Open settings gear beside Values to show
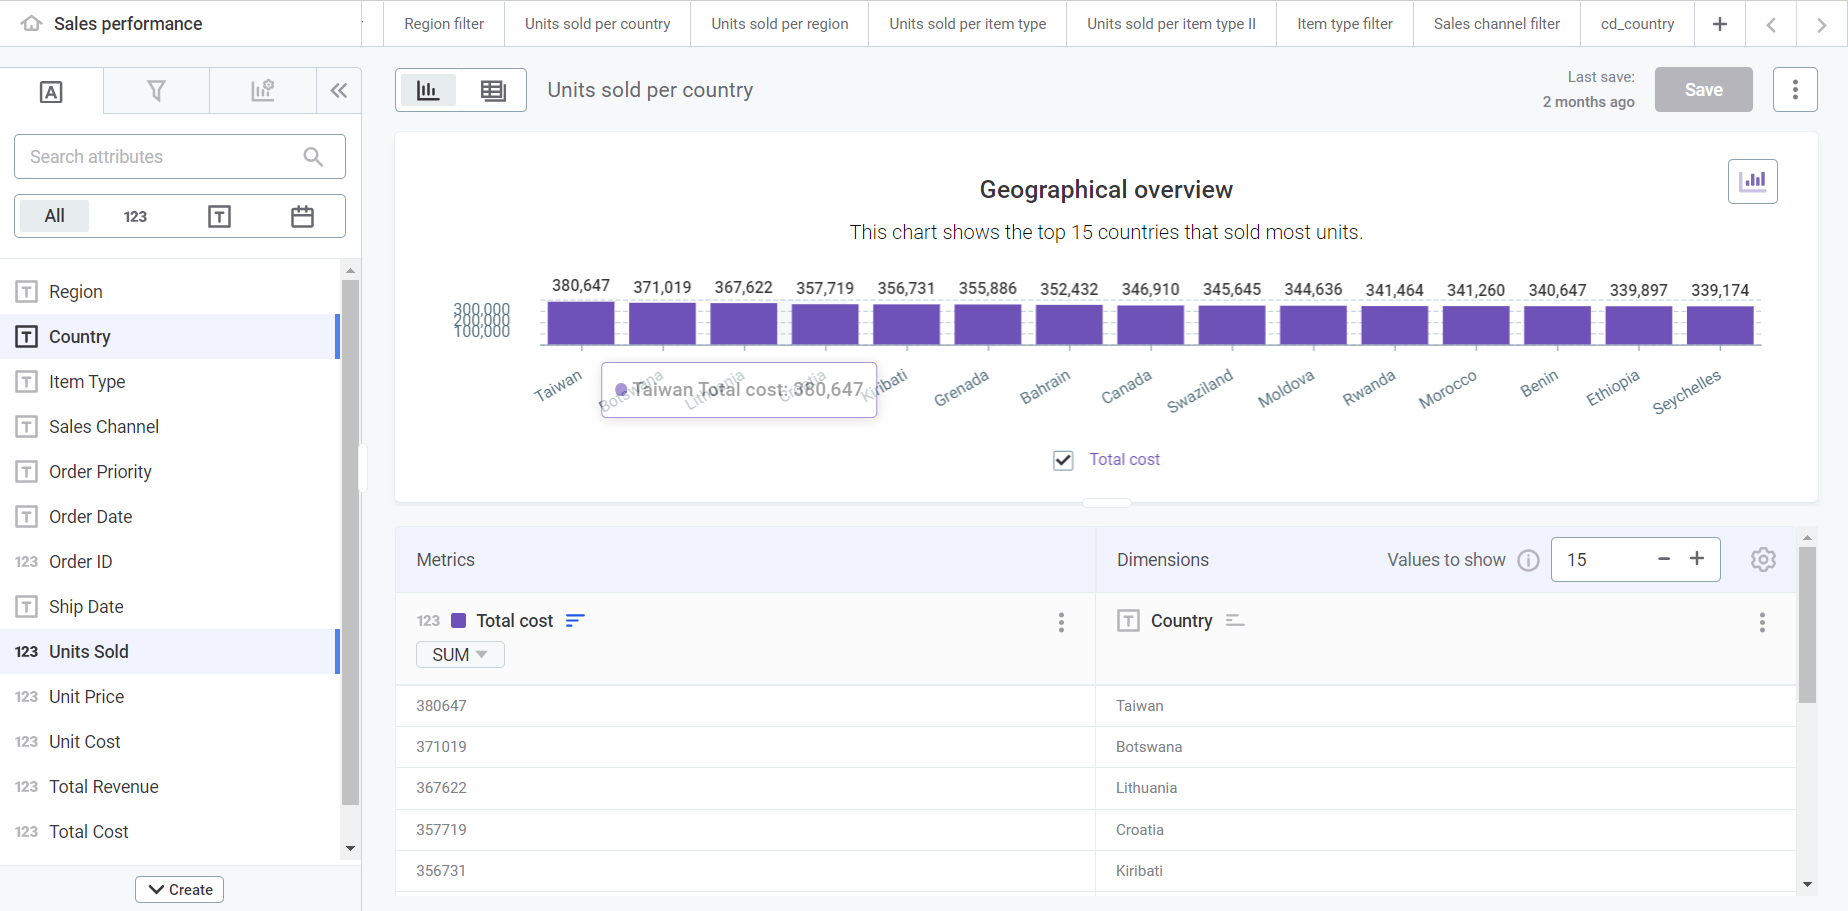The height and width of the screenshot is (911, 1848). (1763, 559)
